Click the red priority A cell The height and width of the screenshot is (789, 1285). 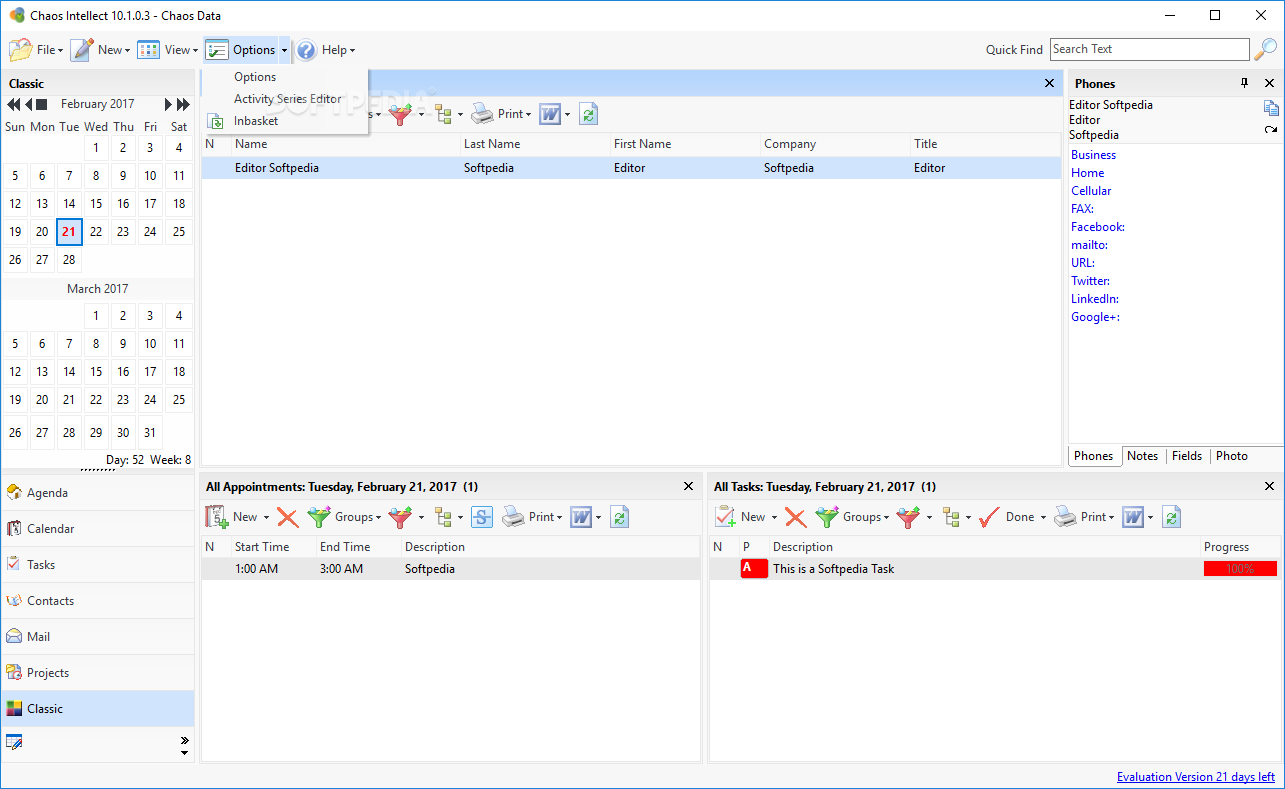[754, 569]
